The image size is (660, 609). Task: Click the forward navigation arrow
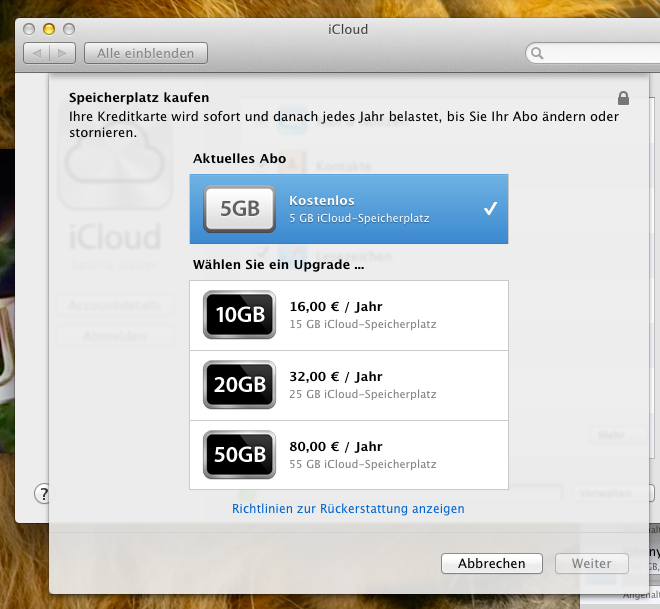(62, 53)
